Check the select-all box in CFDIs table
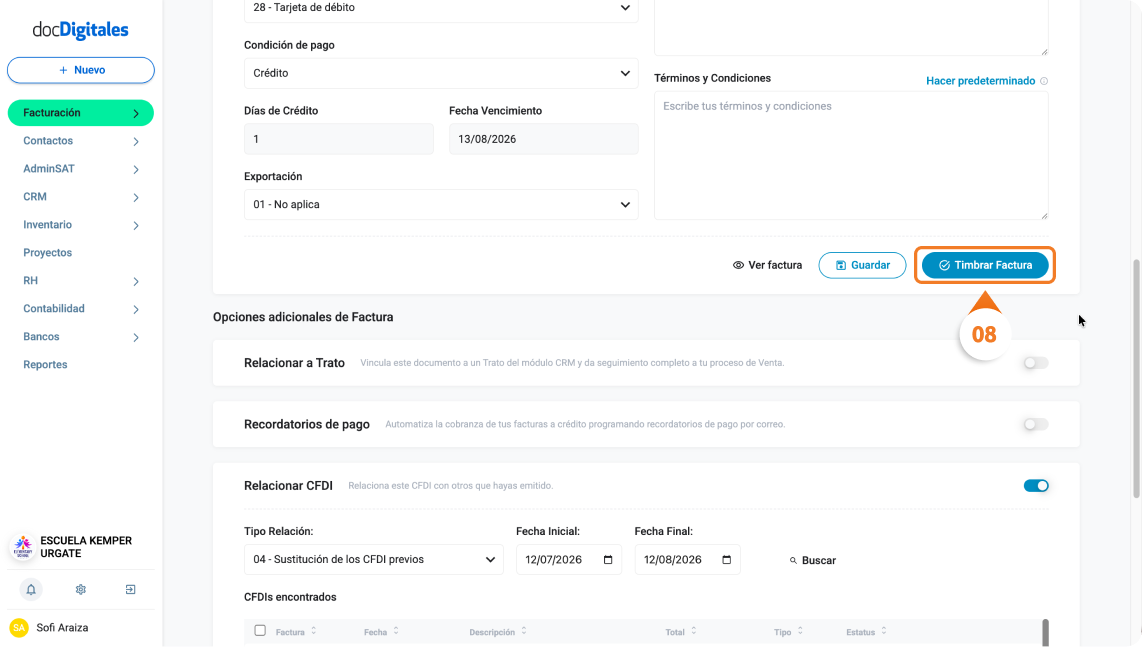The image size is (1142, 647). [260, 630]
